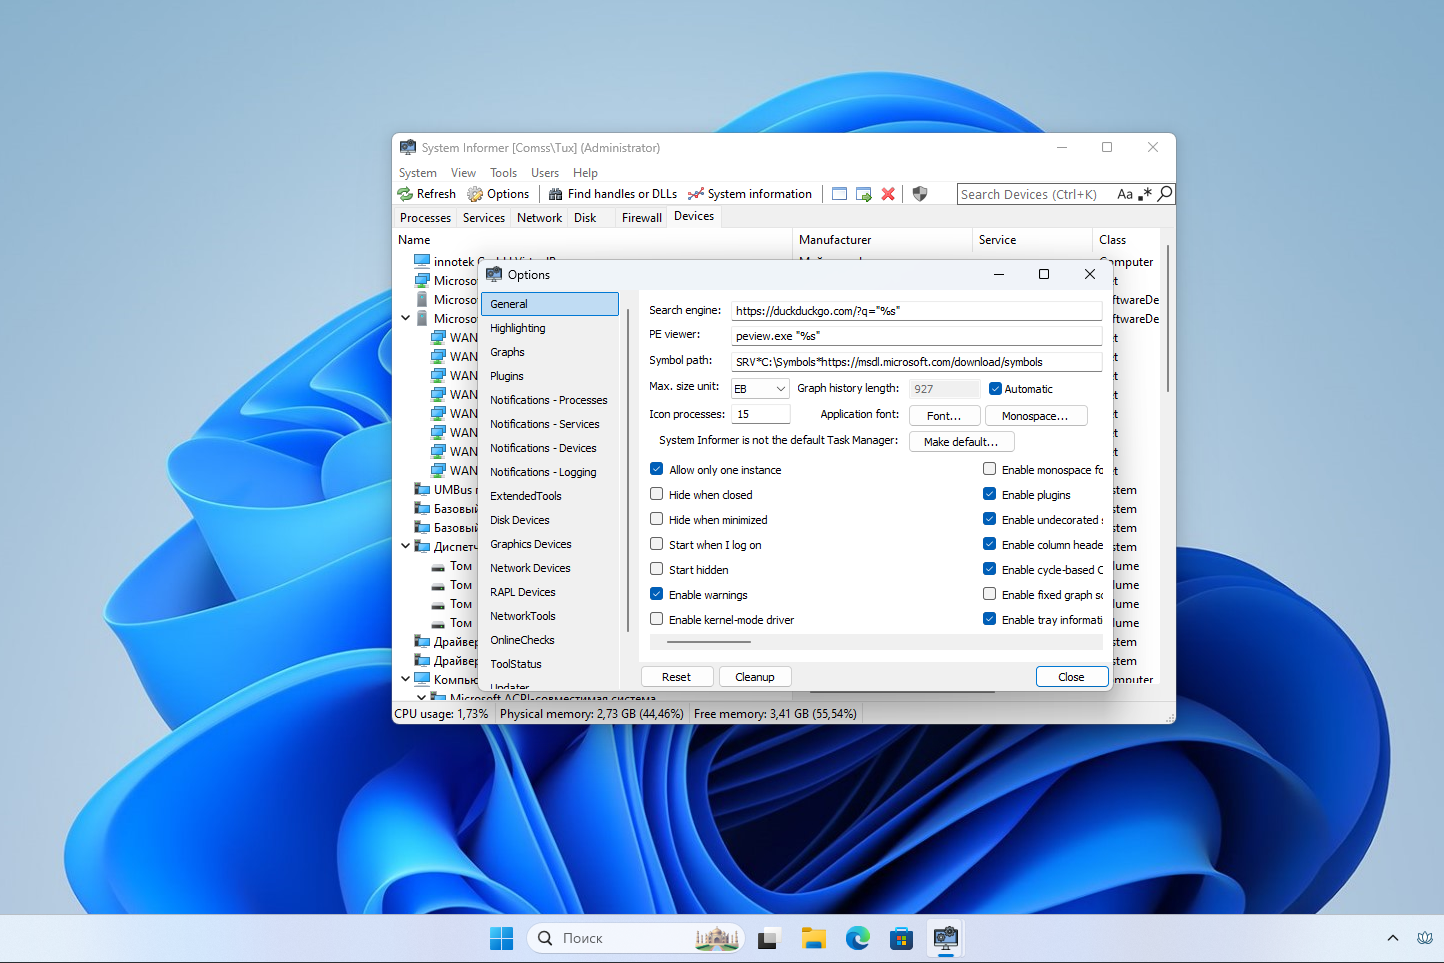Viewport: 1444px width, 963px height.
Task: Open Microsoft Store from the taskbar
Action: pyautogui.click(x=901, y=938)
